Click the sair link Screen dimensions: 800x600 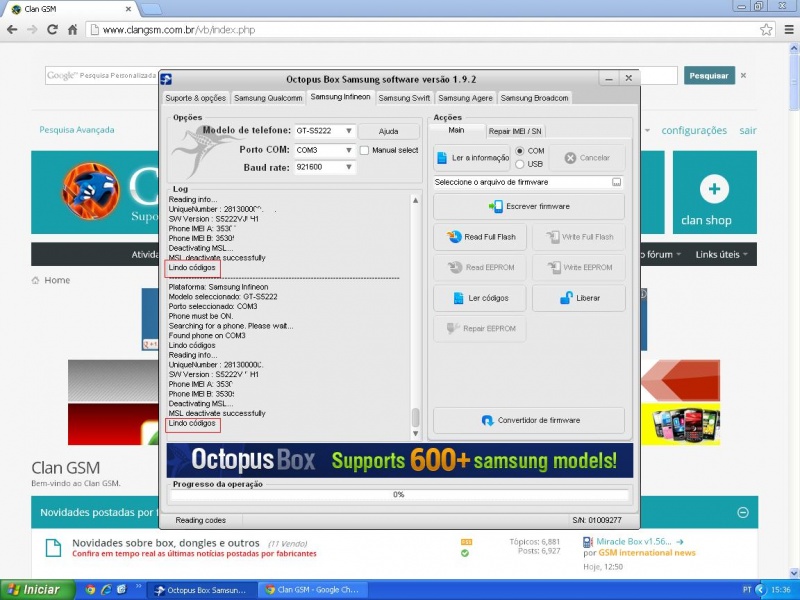point(747,131)
